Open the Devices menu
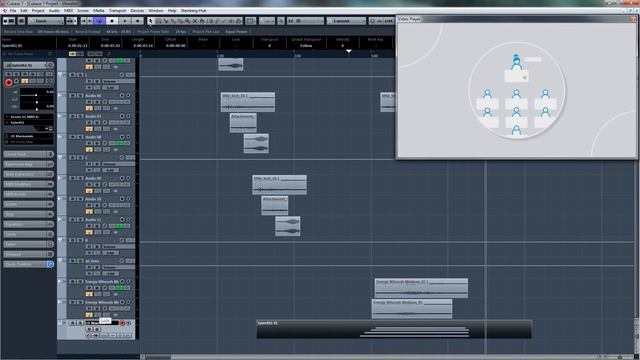 137,11
